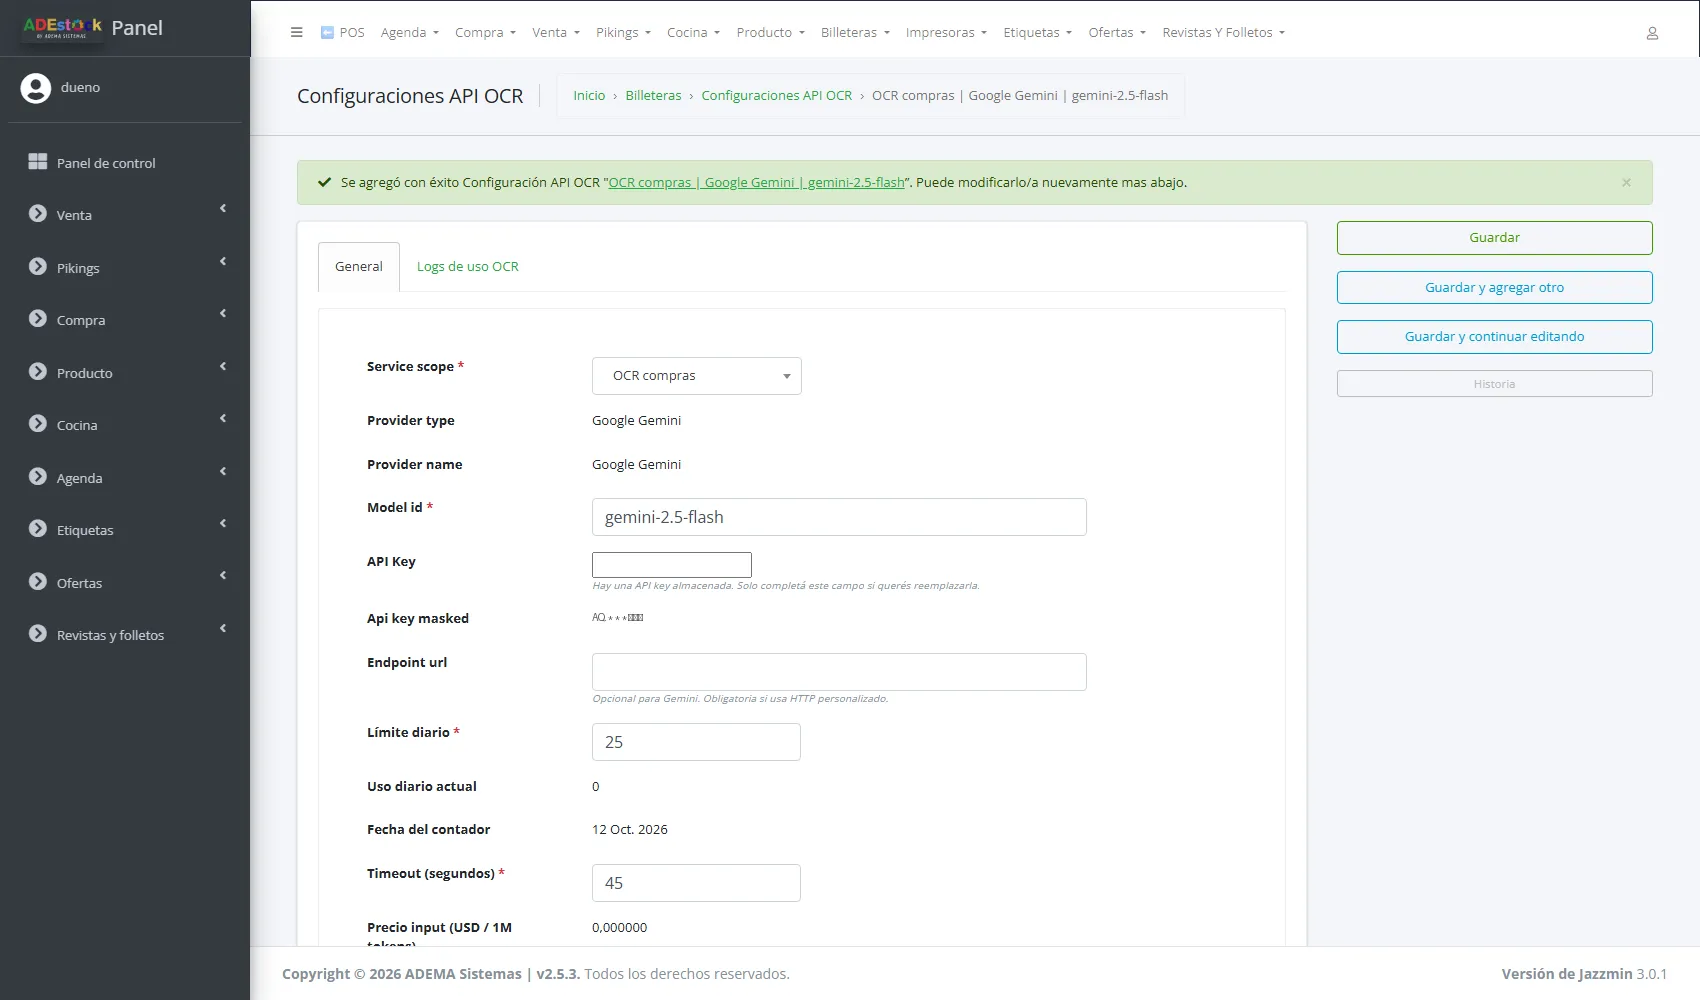
Task: Expand Compra sidebar chevron
Action: click(223, 314)
